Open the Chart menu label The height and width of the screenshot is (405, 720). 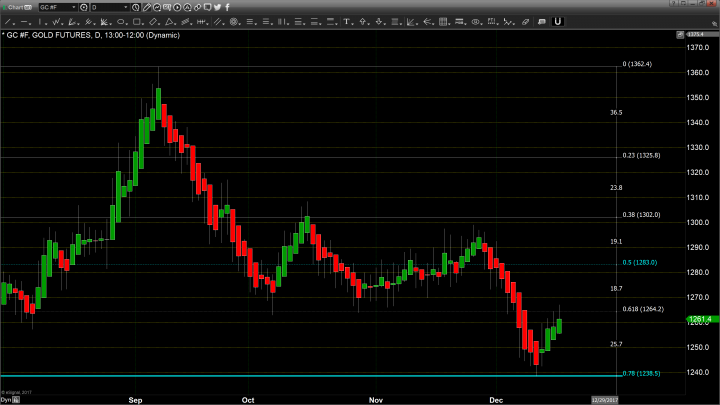(12, 7)
